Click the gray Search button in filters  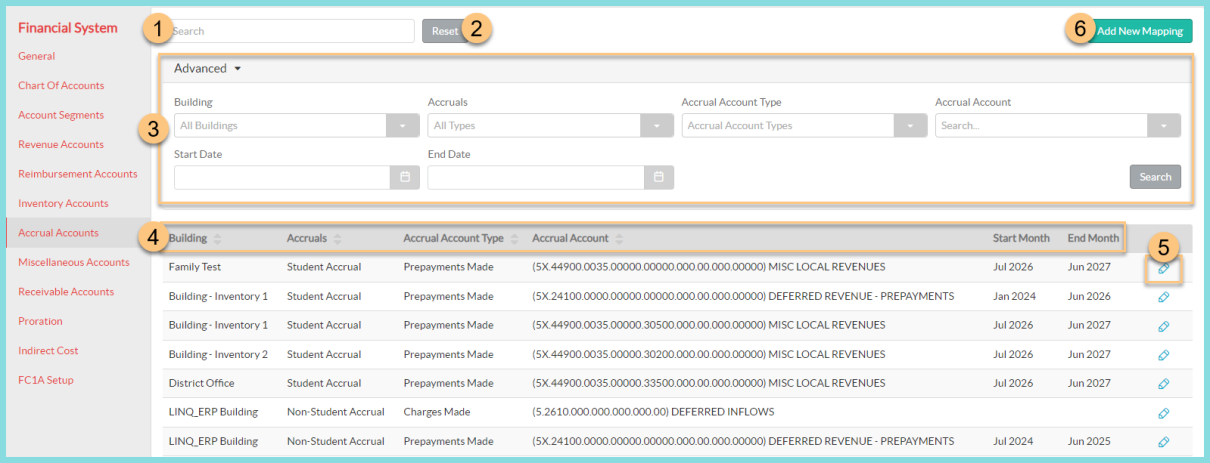pos(1155,177)
